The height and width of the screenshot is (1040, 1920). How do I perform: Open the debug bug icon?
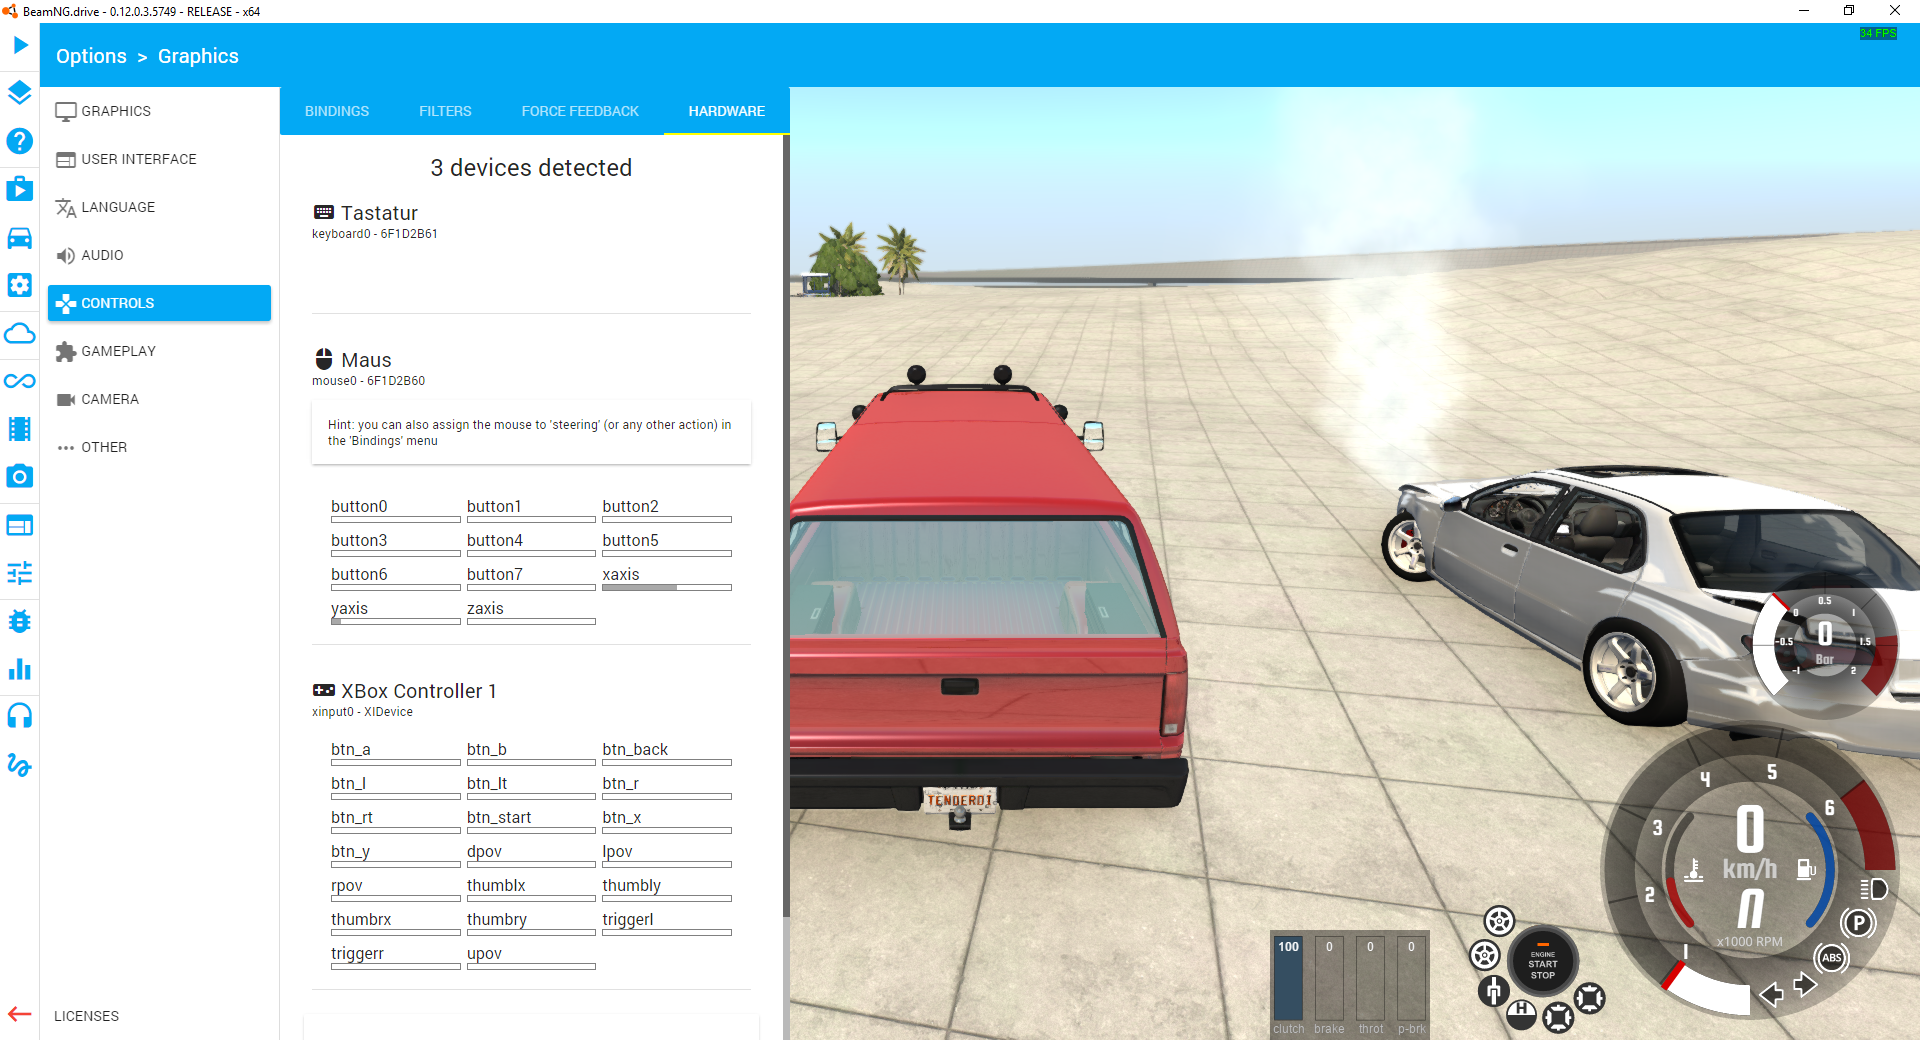point(20,621)
